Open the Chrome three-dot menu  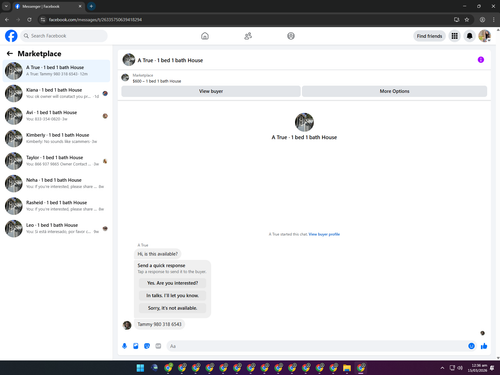point(493,20)
